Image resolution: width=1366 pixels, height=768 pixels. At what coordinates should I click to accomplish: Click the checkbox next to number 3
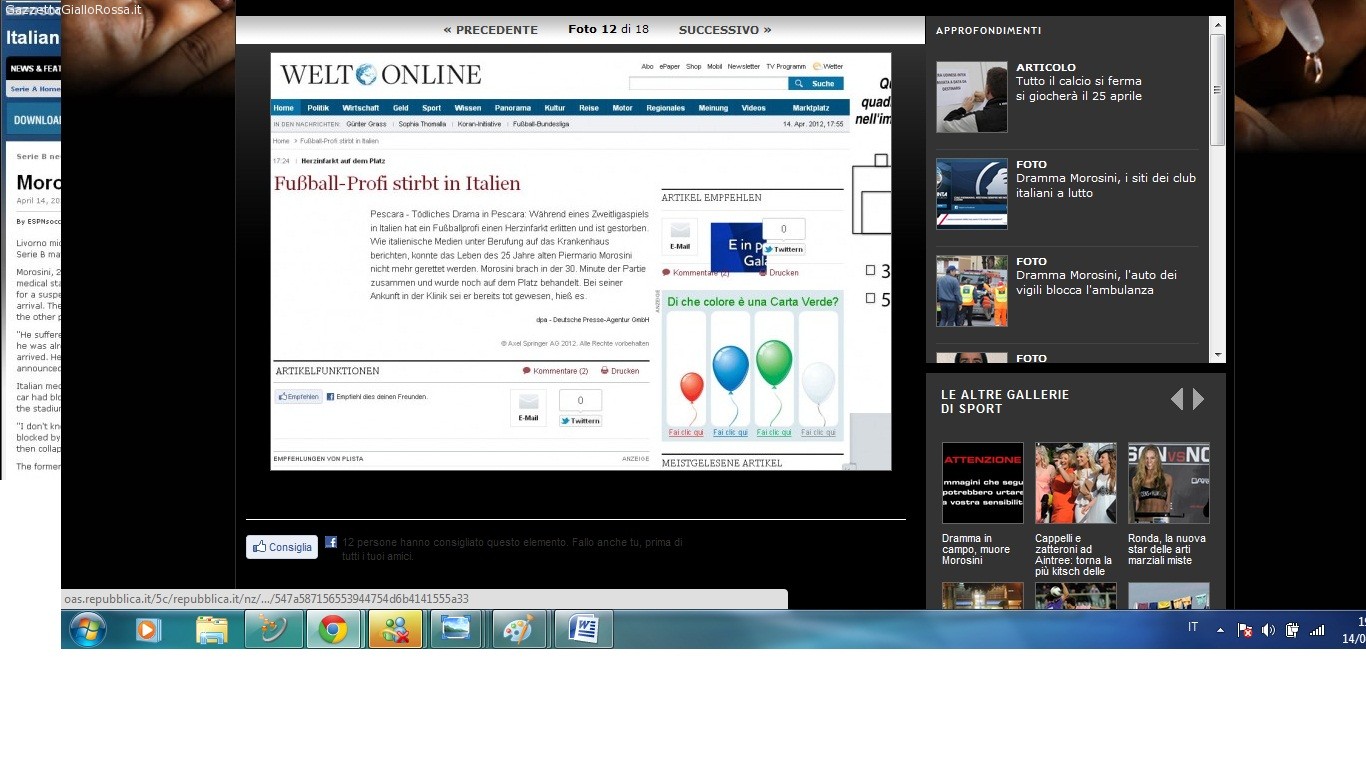[x=871, y=270]
